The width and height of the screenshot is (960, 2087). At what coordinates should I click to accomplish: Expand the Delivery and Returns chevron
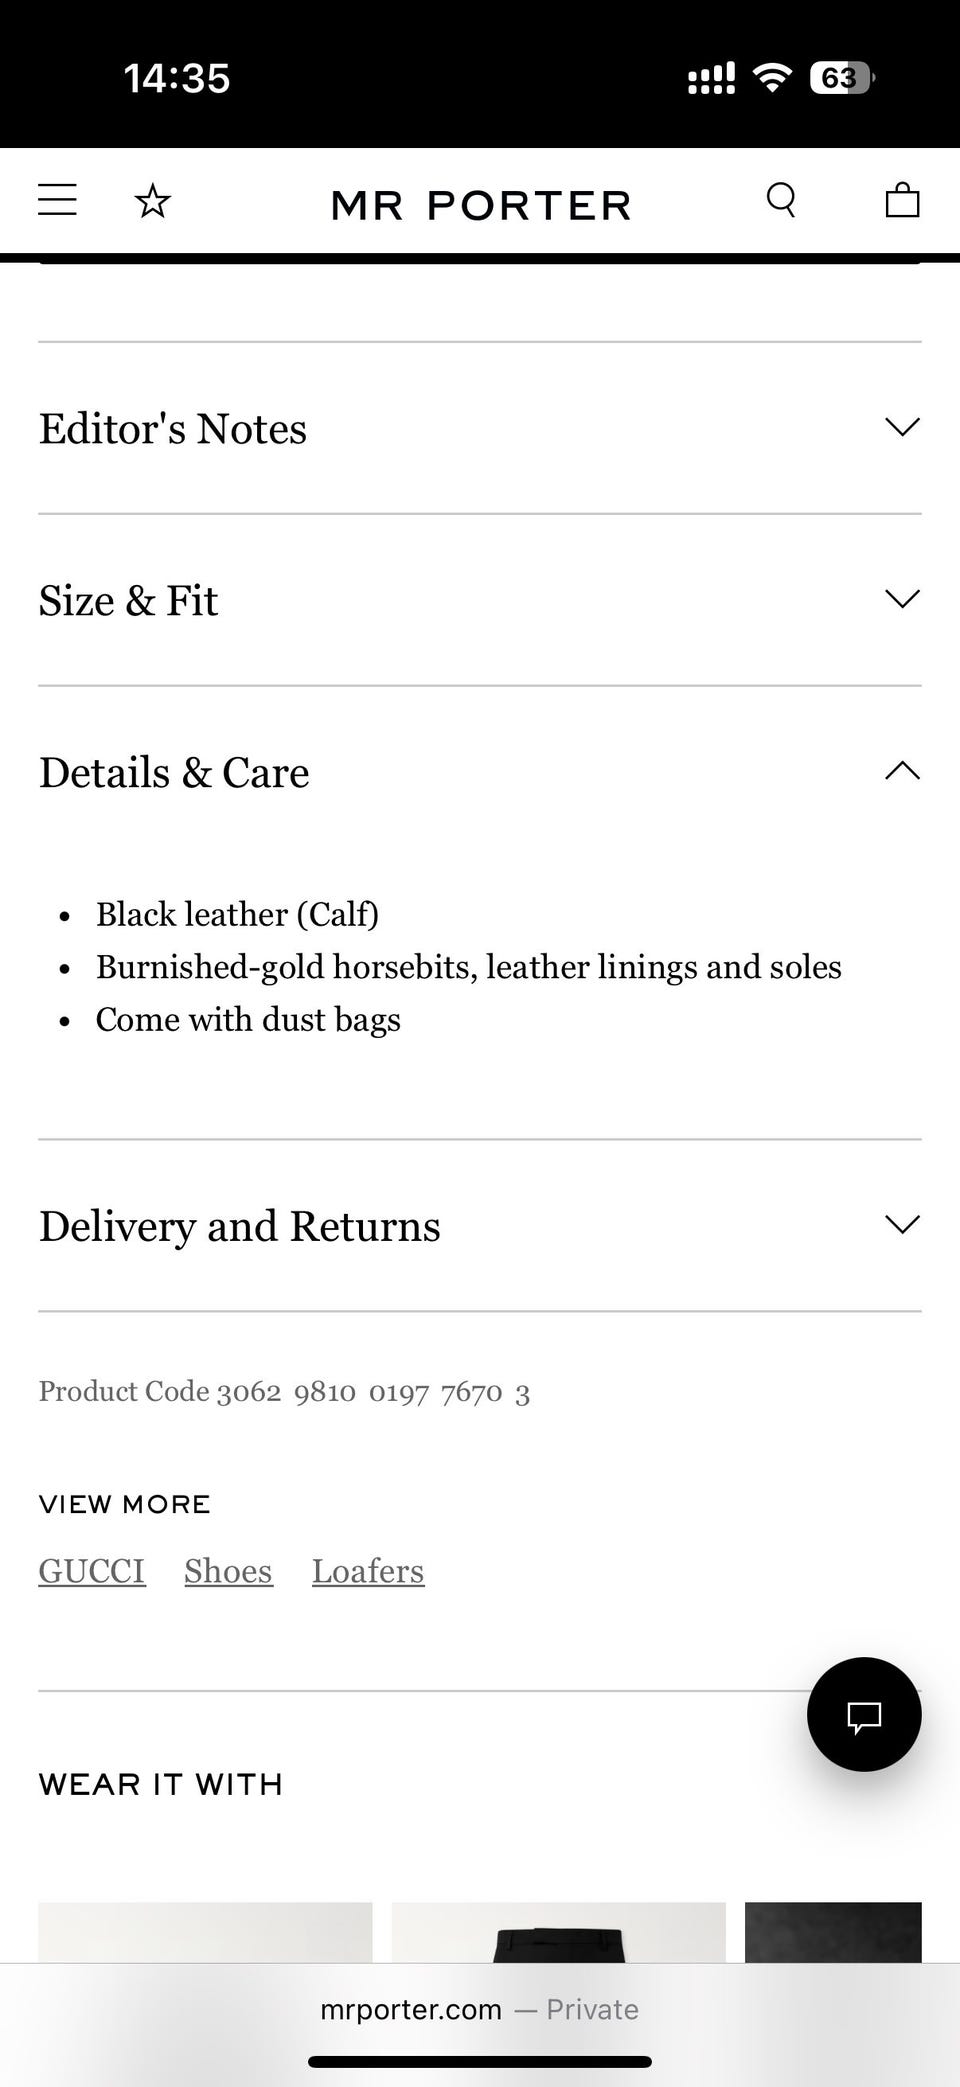point(902,1225)
